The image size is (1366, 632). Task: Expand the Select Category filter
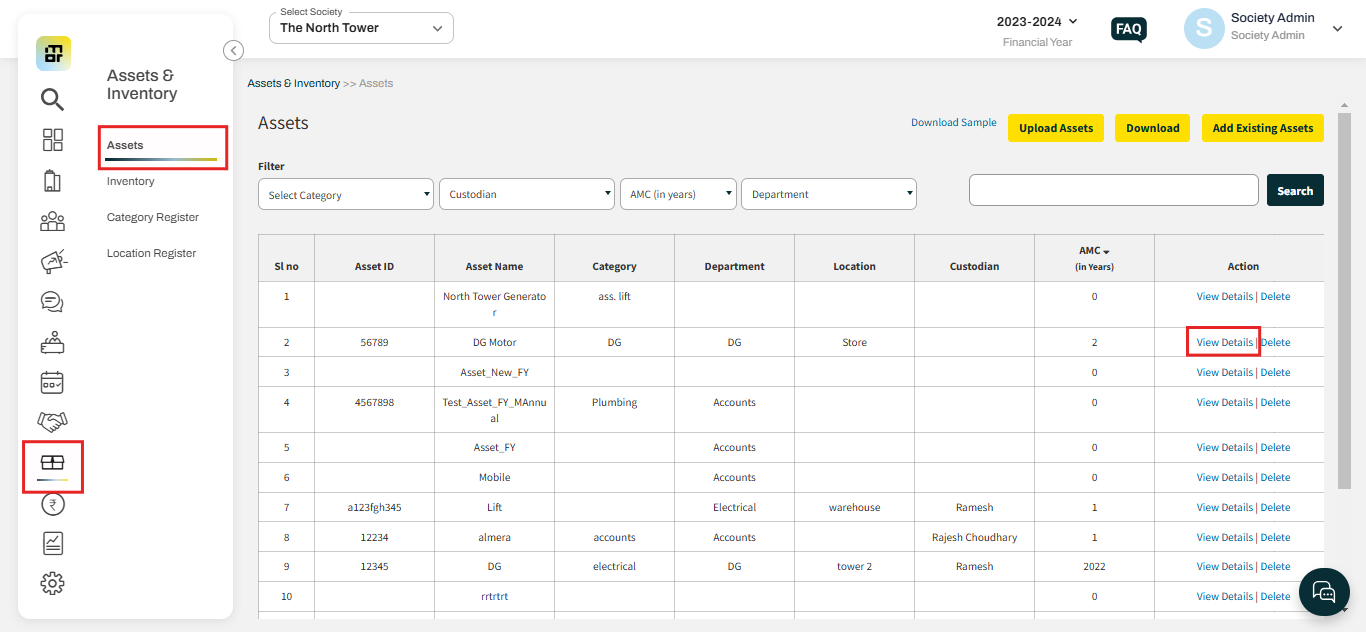345,195
